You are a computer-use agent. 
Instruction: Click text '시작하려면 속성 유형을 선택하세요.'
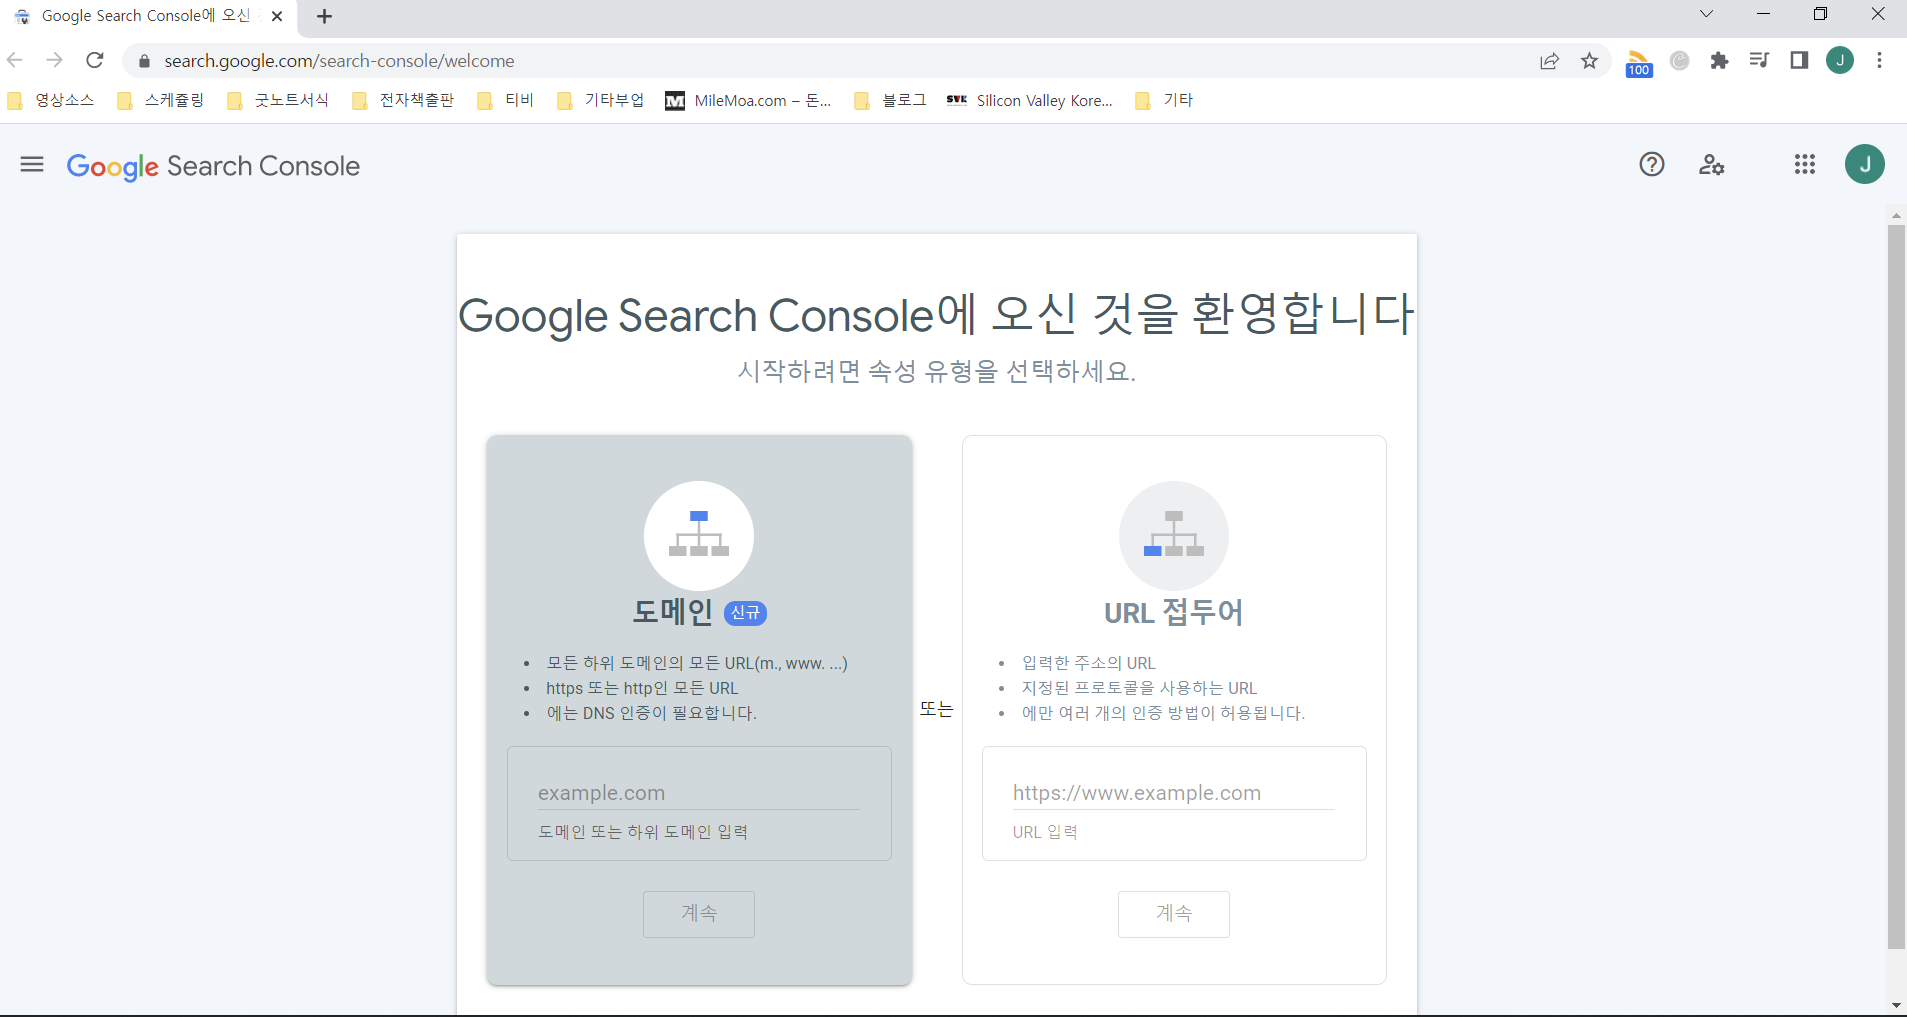click(937, 371)
